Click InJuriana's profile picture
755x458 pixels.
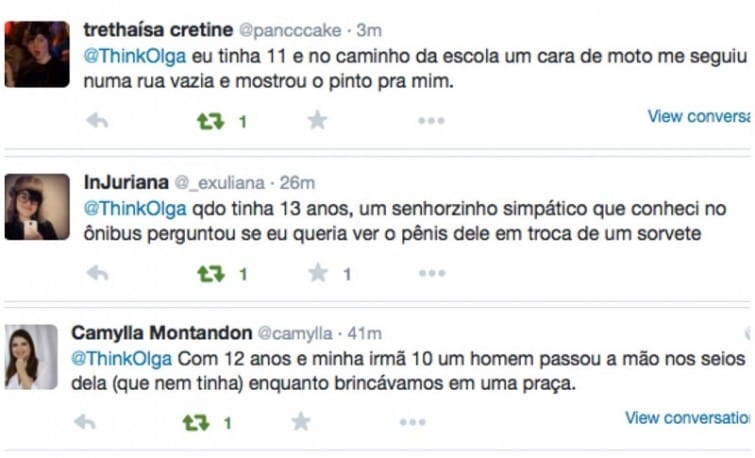[x=37, y=206]
